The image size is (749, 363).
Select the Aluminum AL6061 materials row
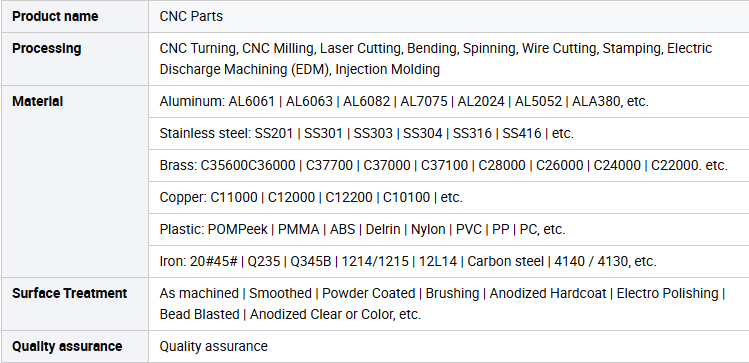coord(449,101)
